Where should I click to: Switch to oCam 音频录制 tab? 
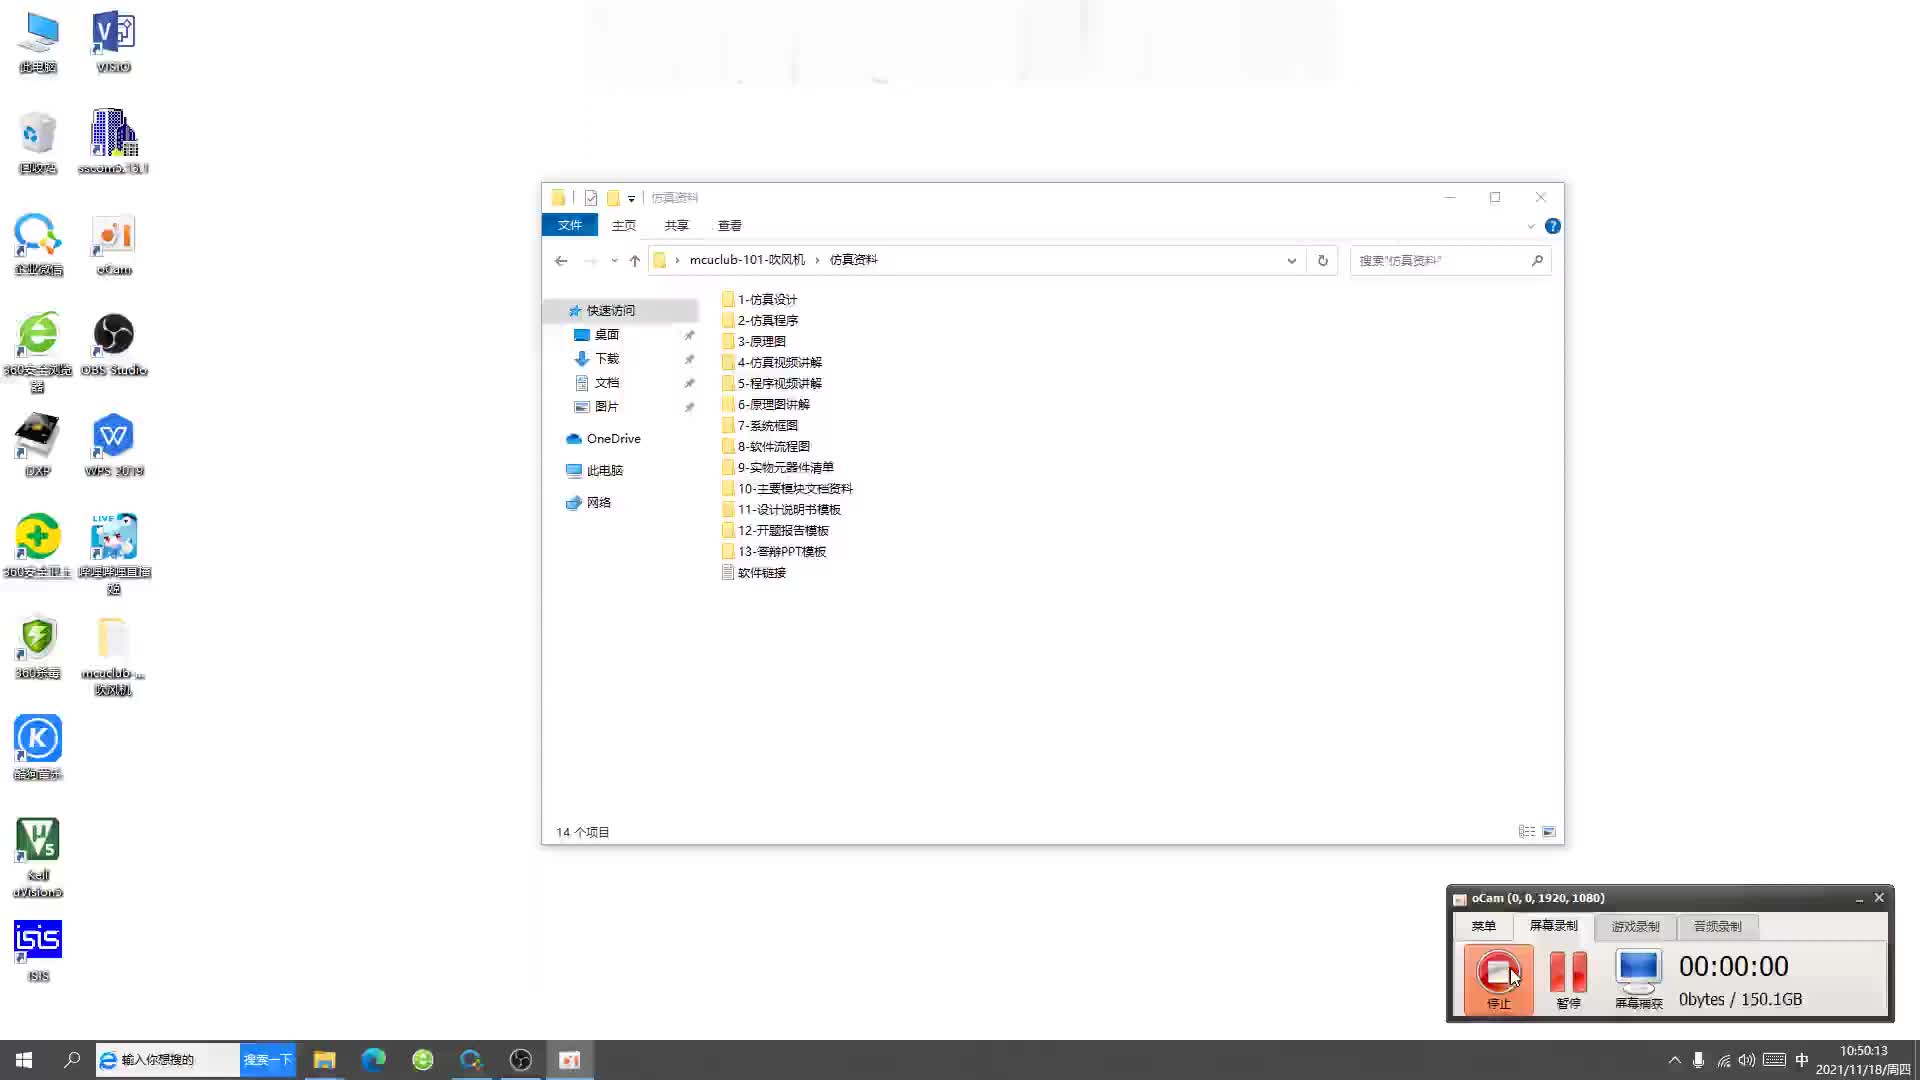[1717, 927]
